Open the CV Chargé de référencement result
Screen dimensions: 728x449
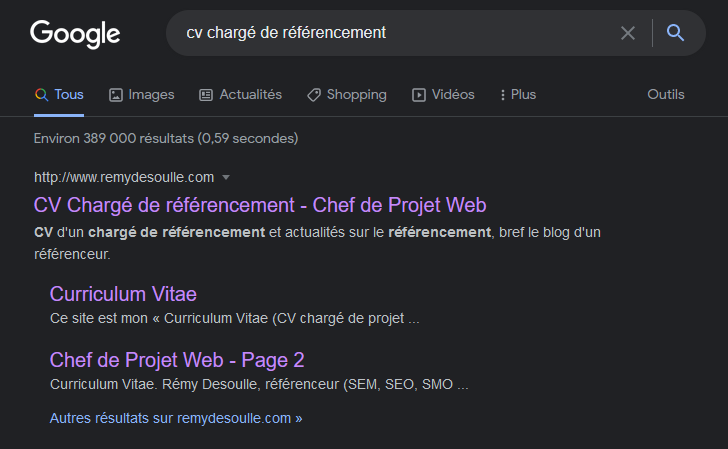260,205
